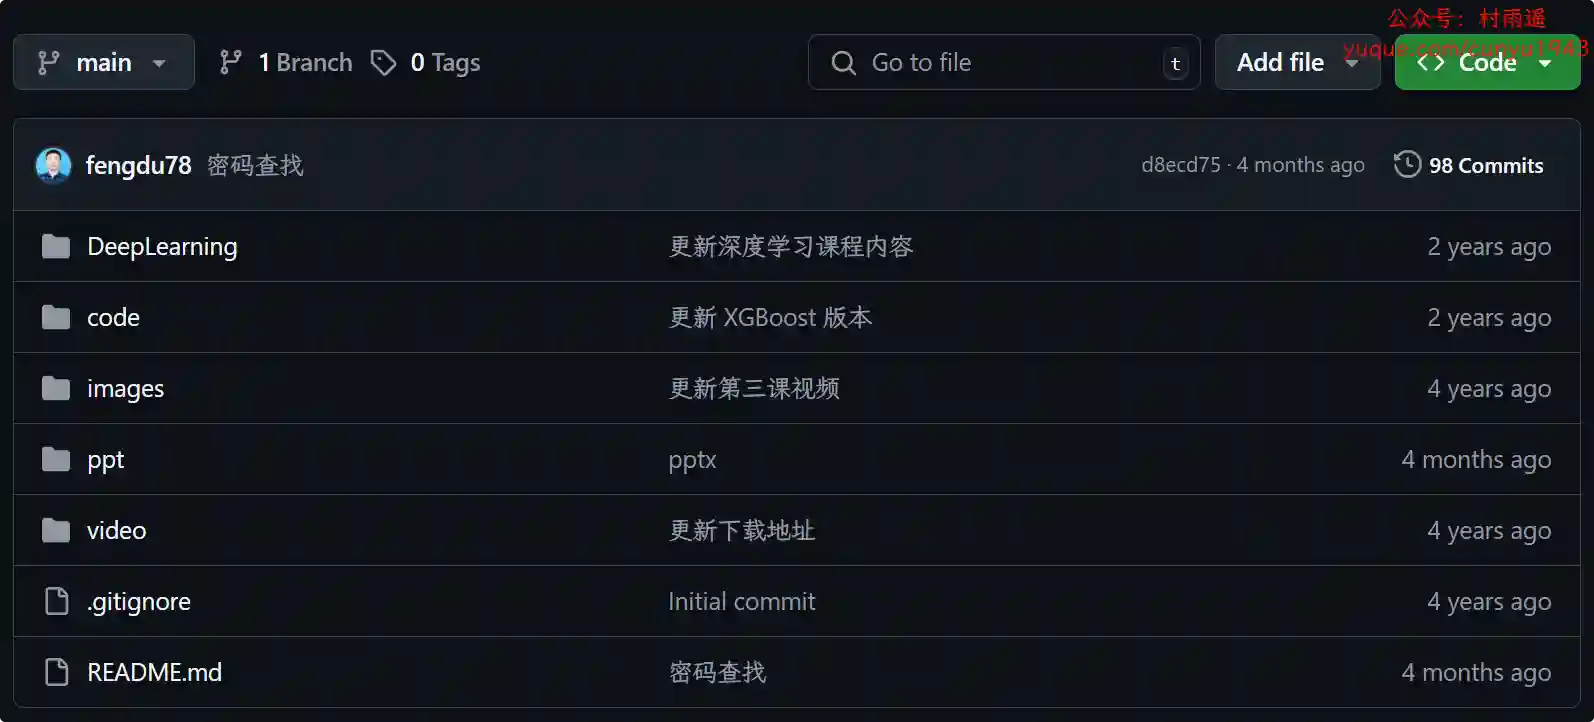Click the ppt folder icon
The width and height of the screenshot is (1594, 722).
coord(56,459)
